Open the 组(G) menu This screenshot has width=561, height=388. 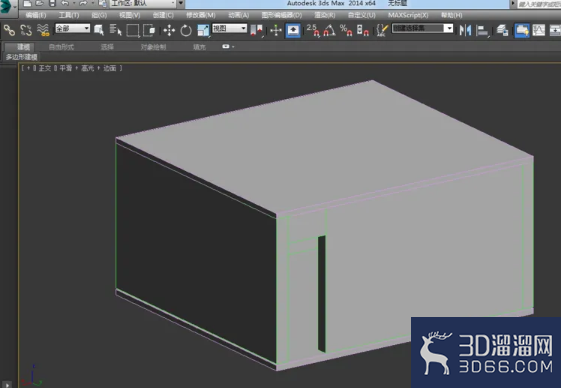click(x=99, y=15)
